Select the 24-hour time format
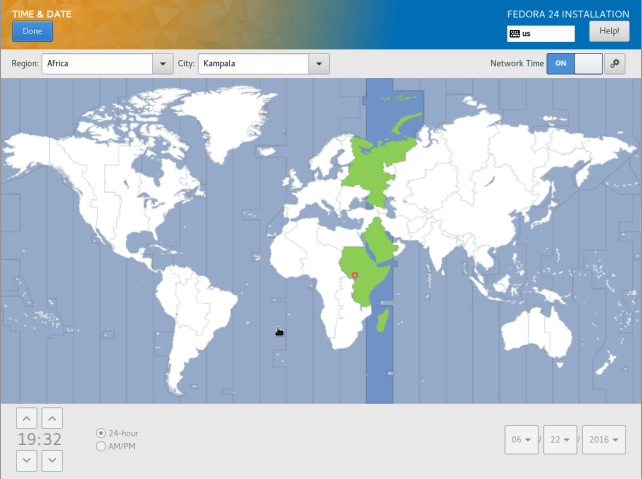Screen dimensions: 642x479 click(x=117, y=433)
